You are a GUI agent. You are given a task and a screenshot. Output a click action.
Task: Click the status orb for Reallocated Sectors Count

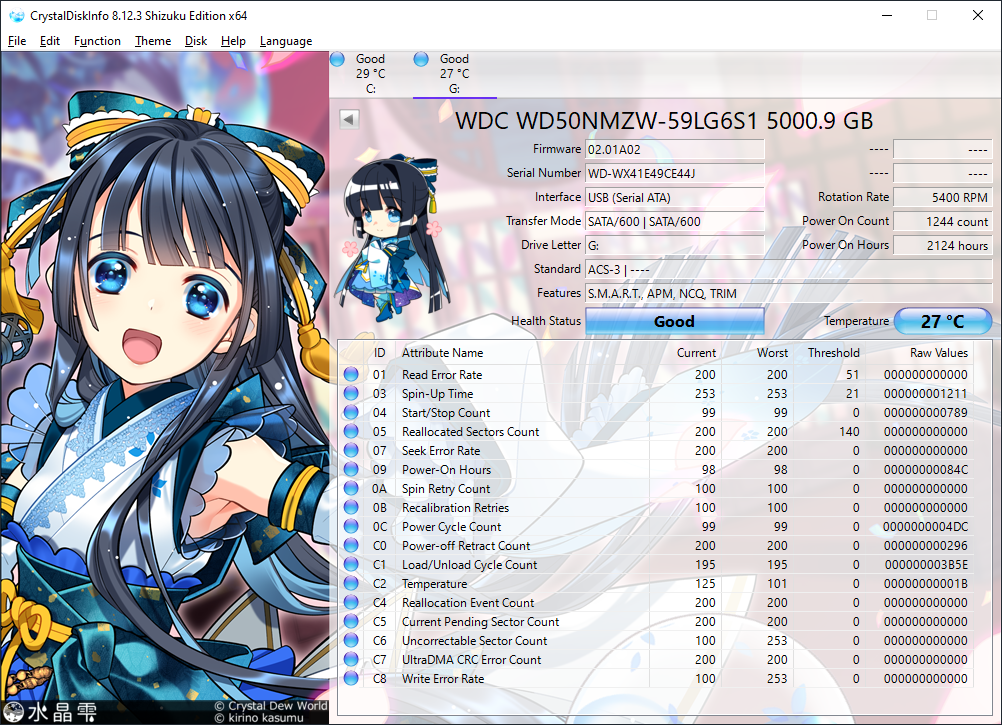[x=351, y=431]
